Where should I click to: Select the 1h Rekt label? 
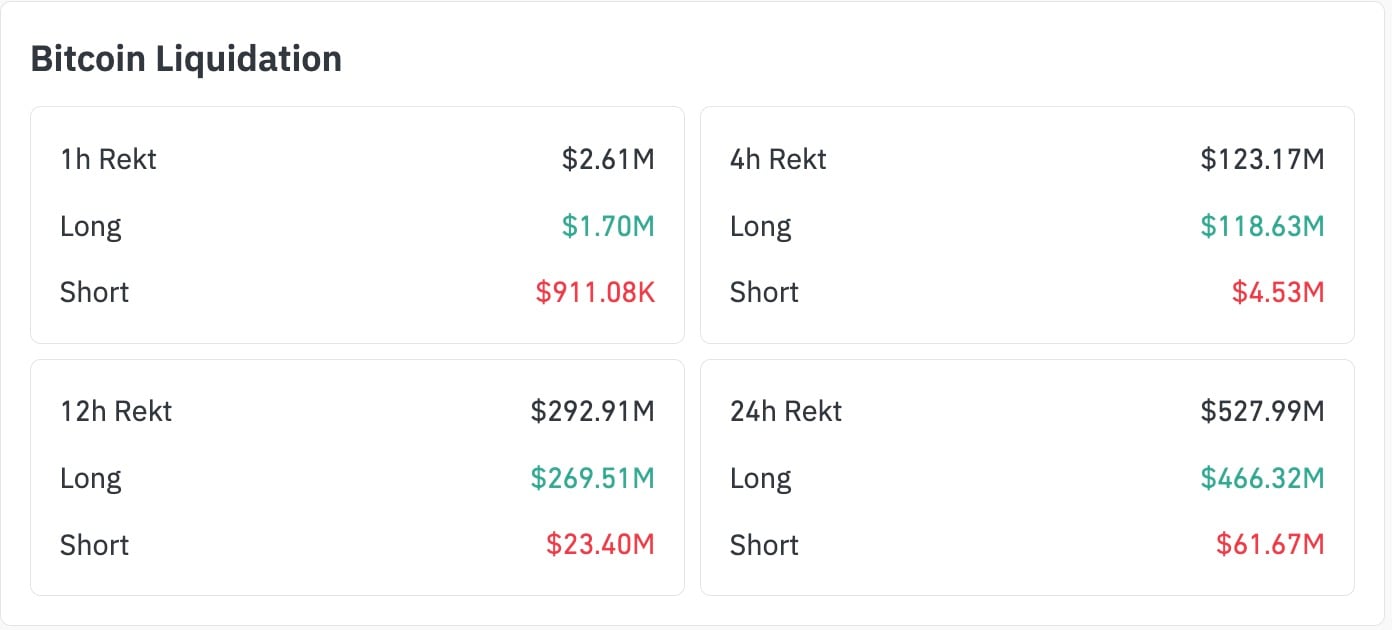click(x=108, y=159)
